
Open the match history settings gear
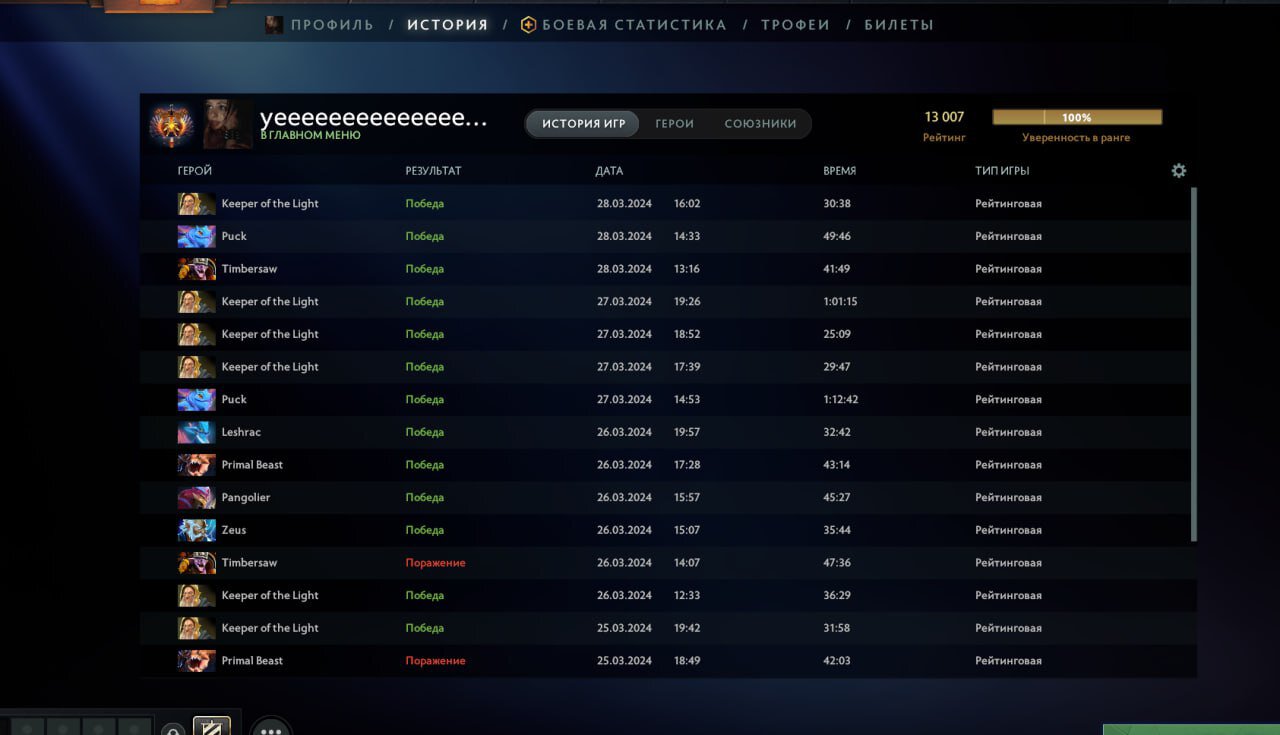1179,171
